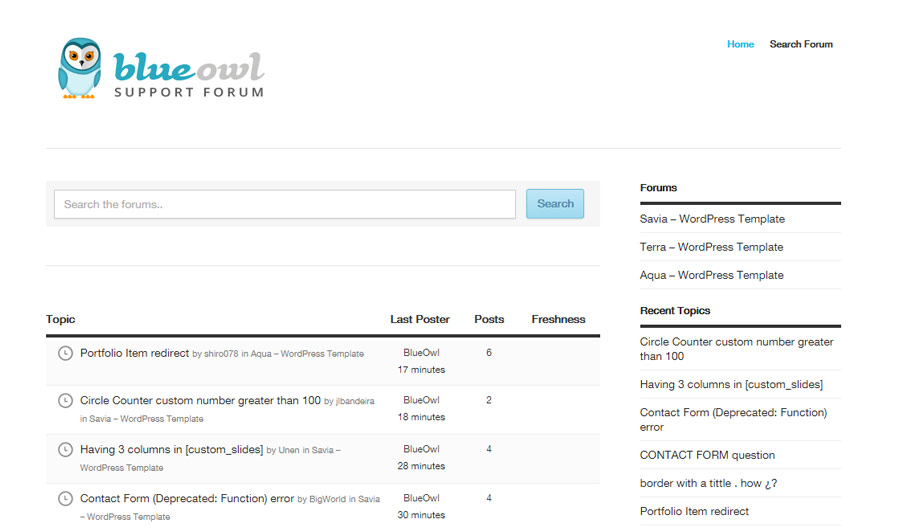Screen dimensions: 900x531
Task: Open 'Having 3 columns in [custom_slides]' sidebar topic
Action: [x=731, y=384]
